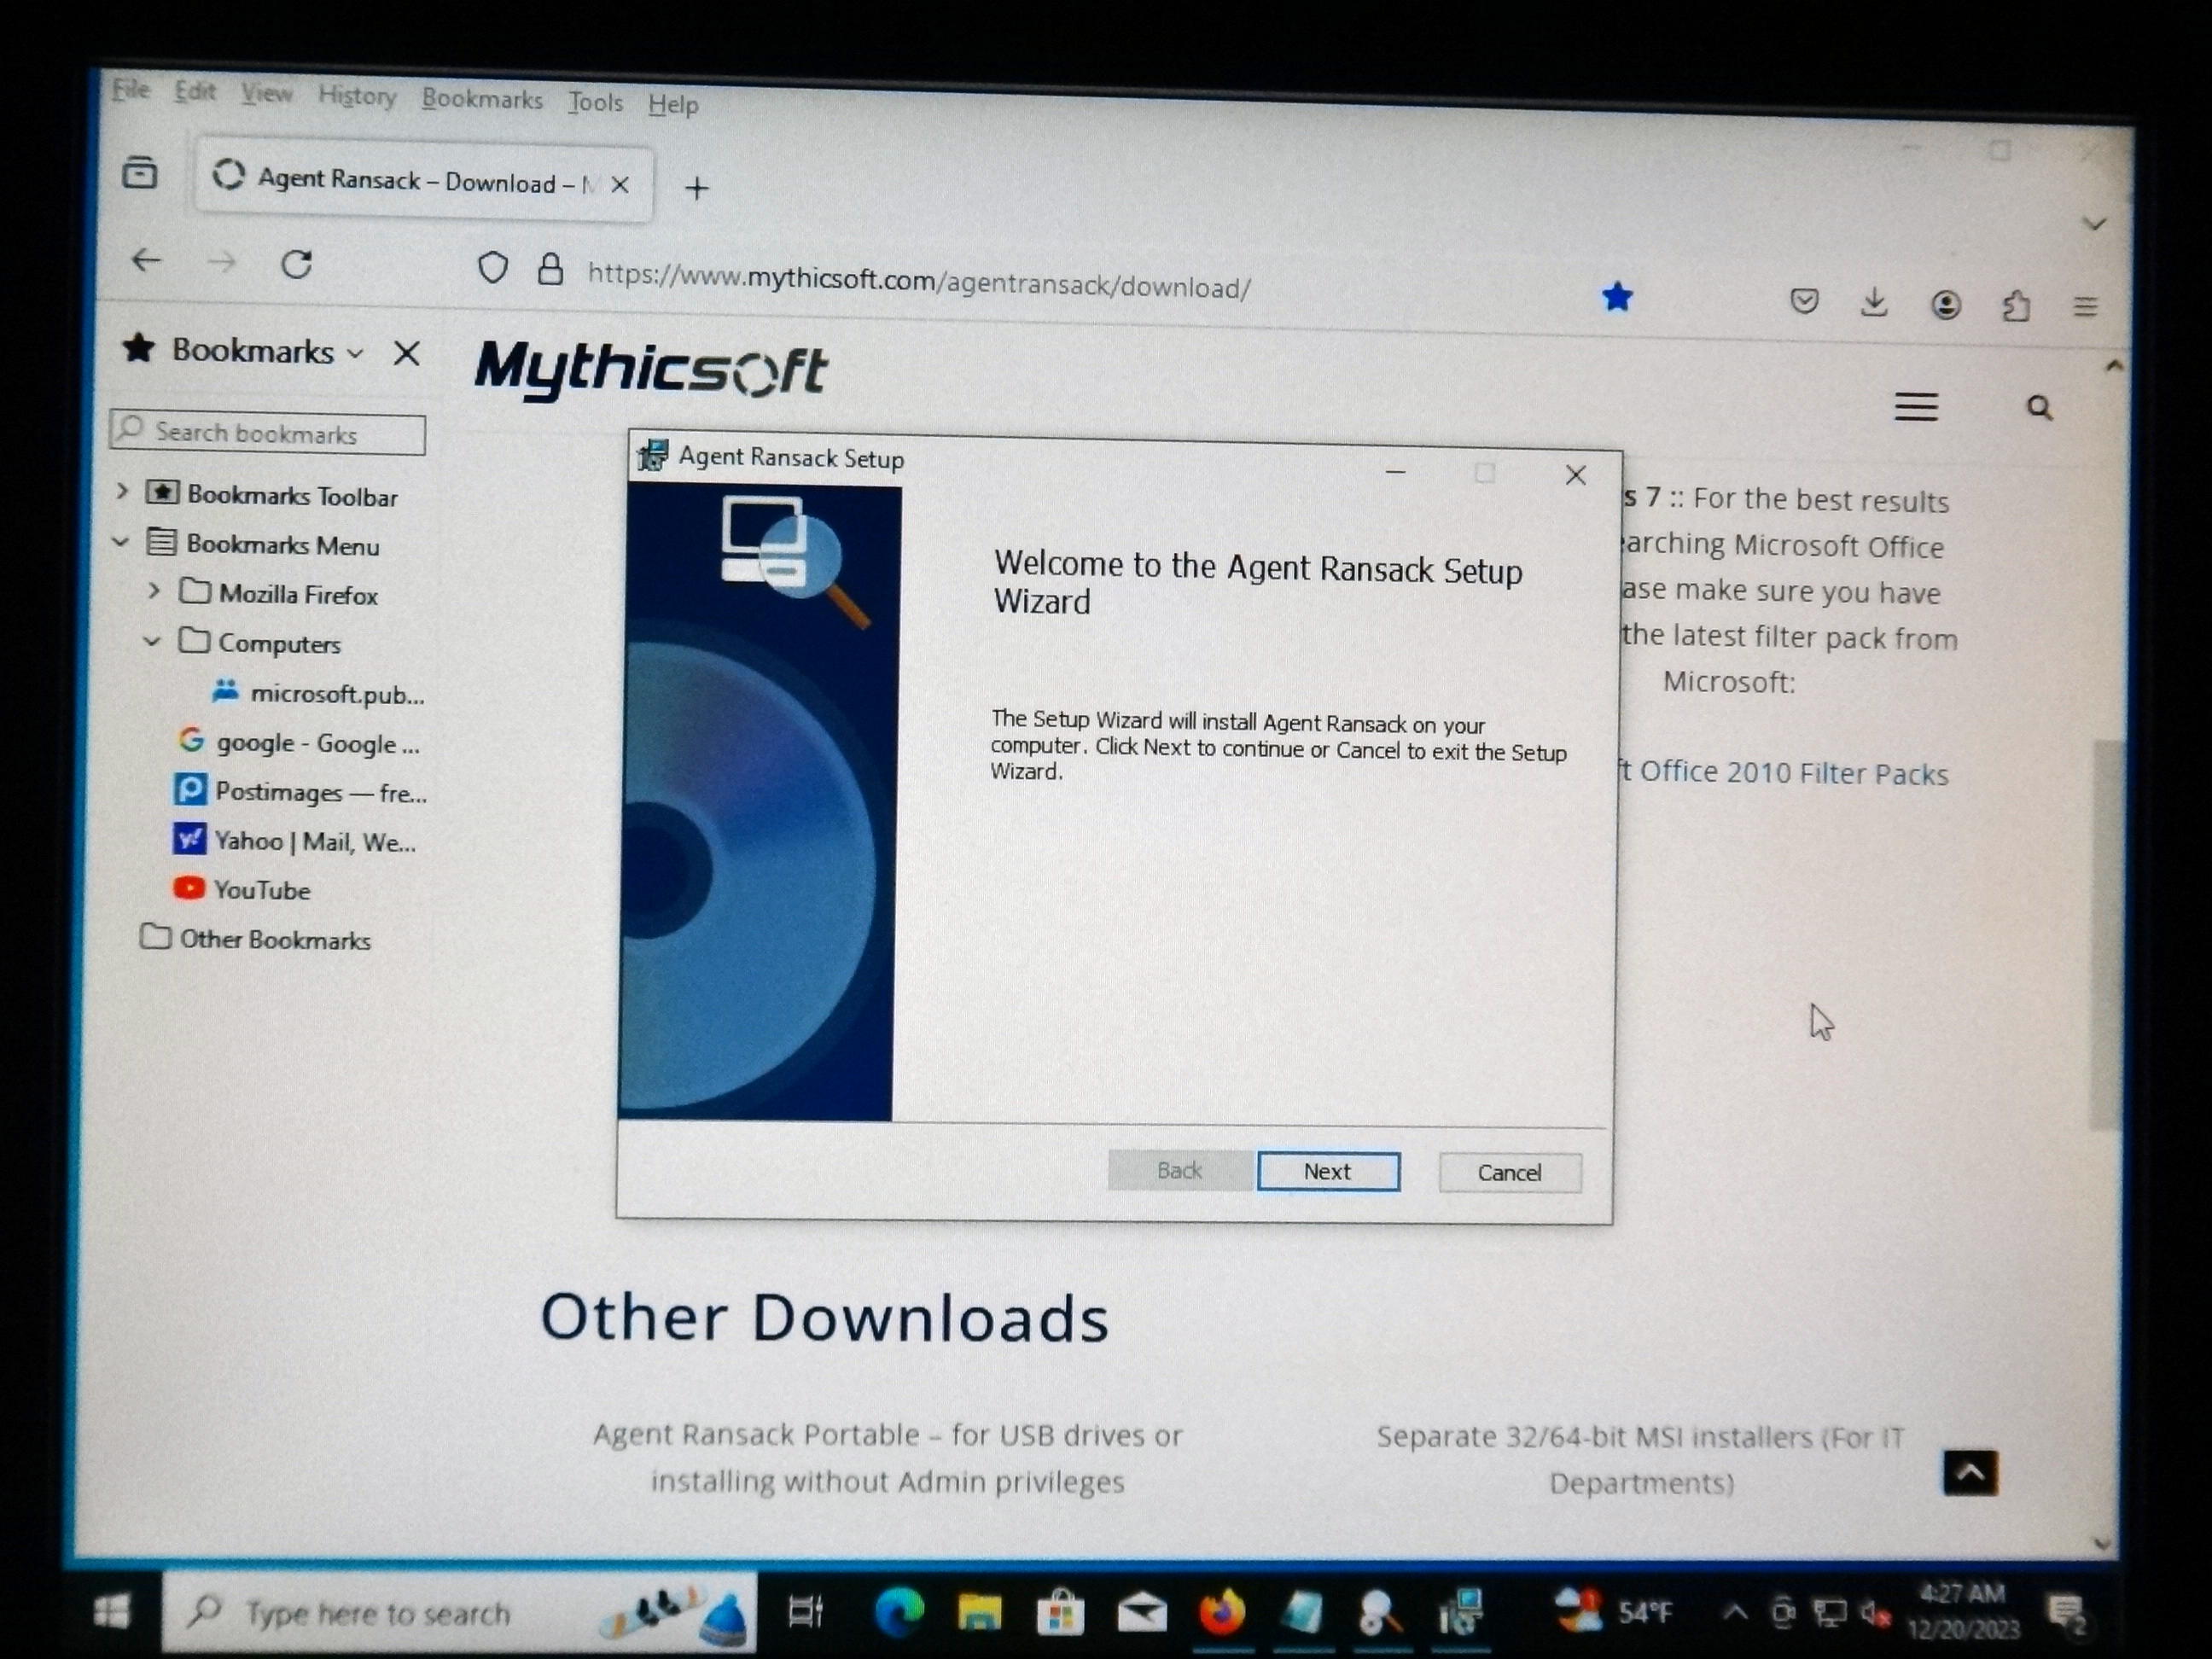The image size is (2212, 1659).
Task: Open the Edit menu
Action: pos(194,92)
